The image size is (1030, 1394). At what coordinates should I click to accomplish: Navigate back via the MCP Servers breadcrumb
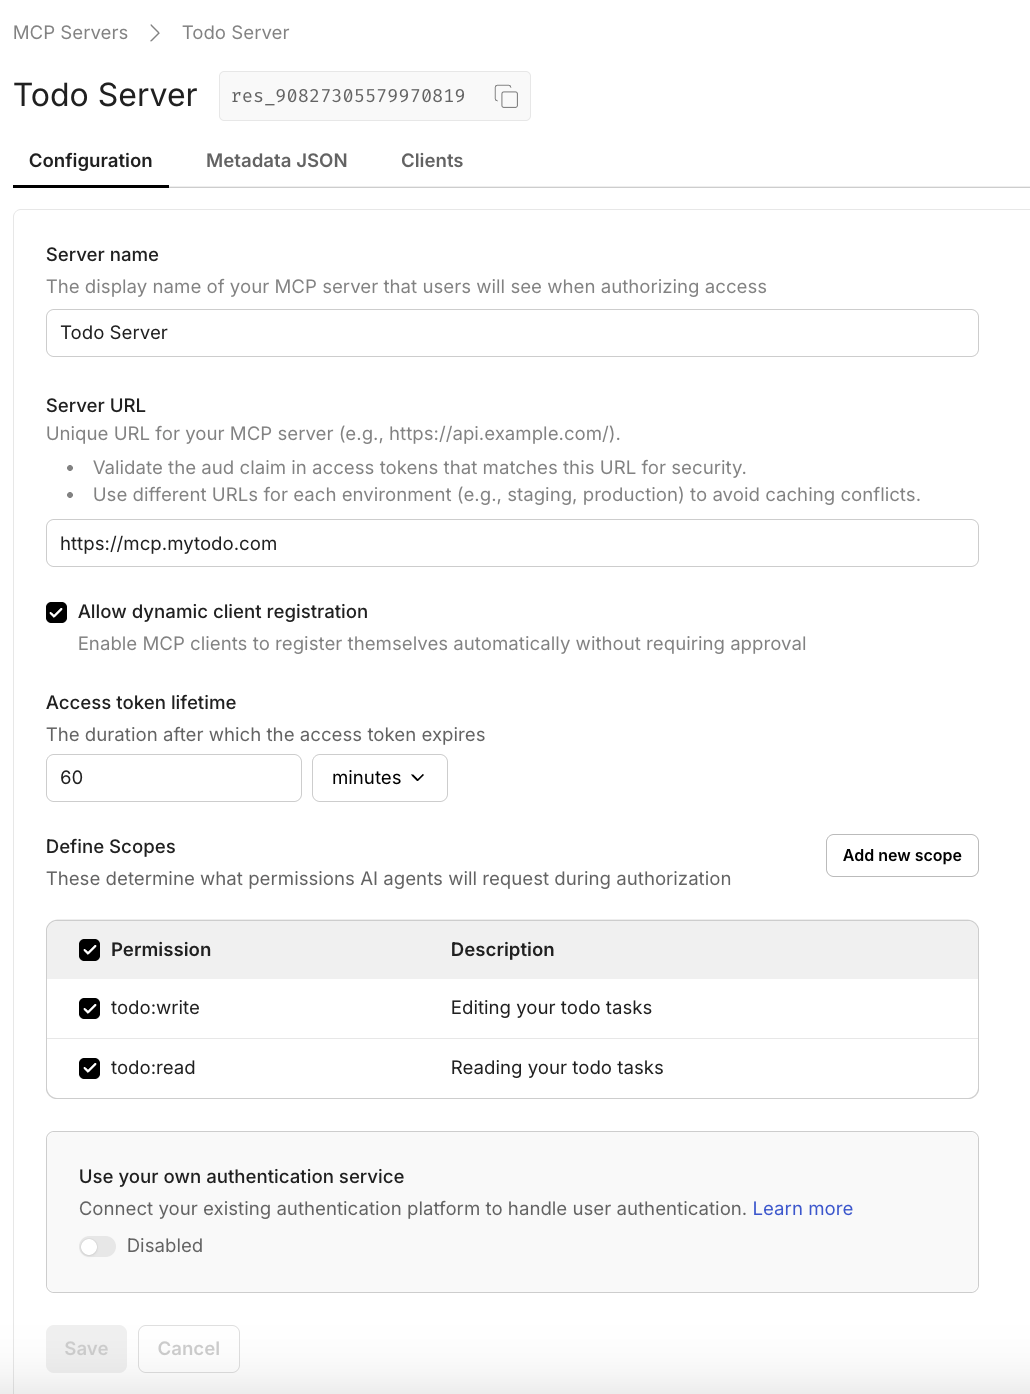coord(69,32)
